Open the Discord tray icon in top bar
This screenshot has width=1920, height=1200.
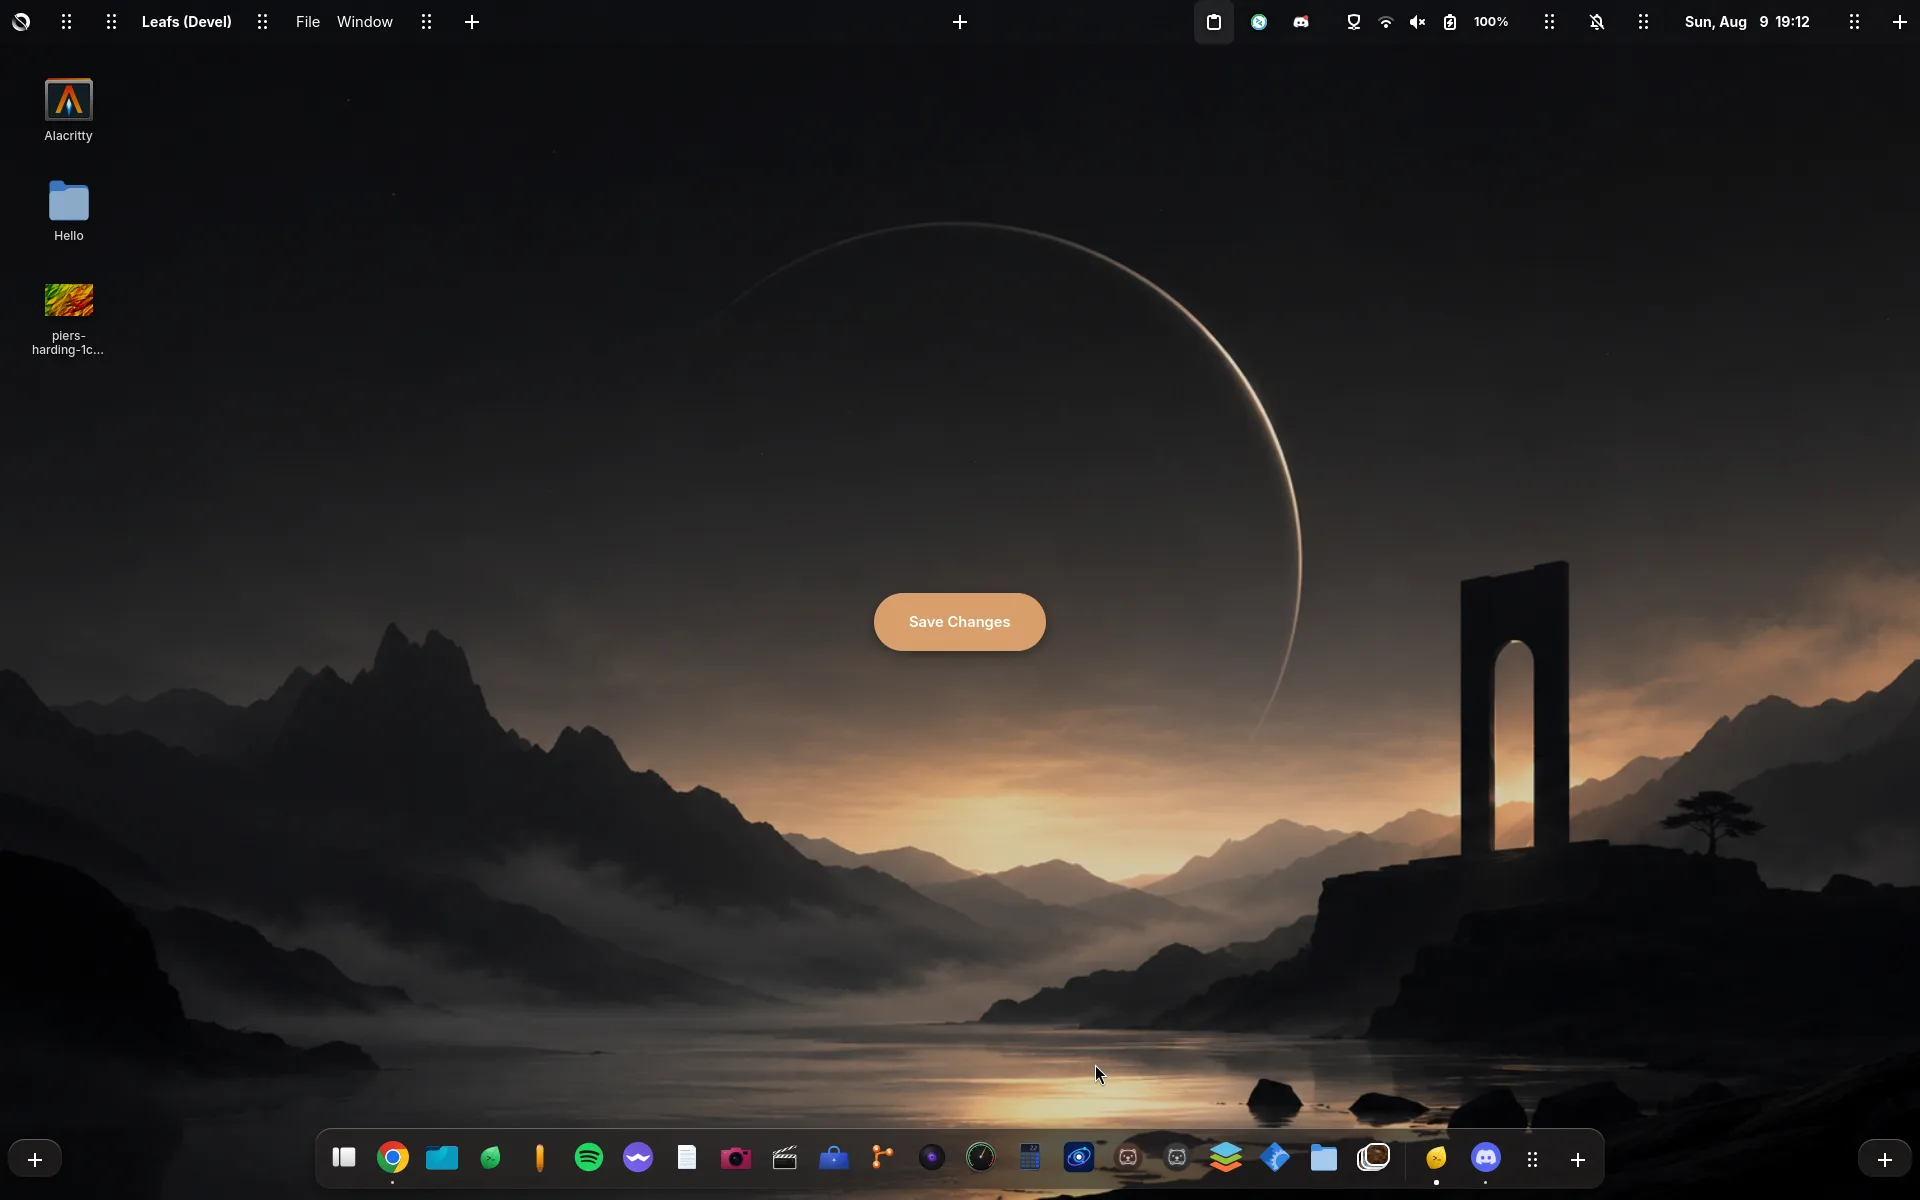1301,22
